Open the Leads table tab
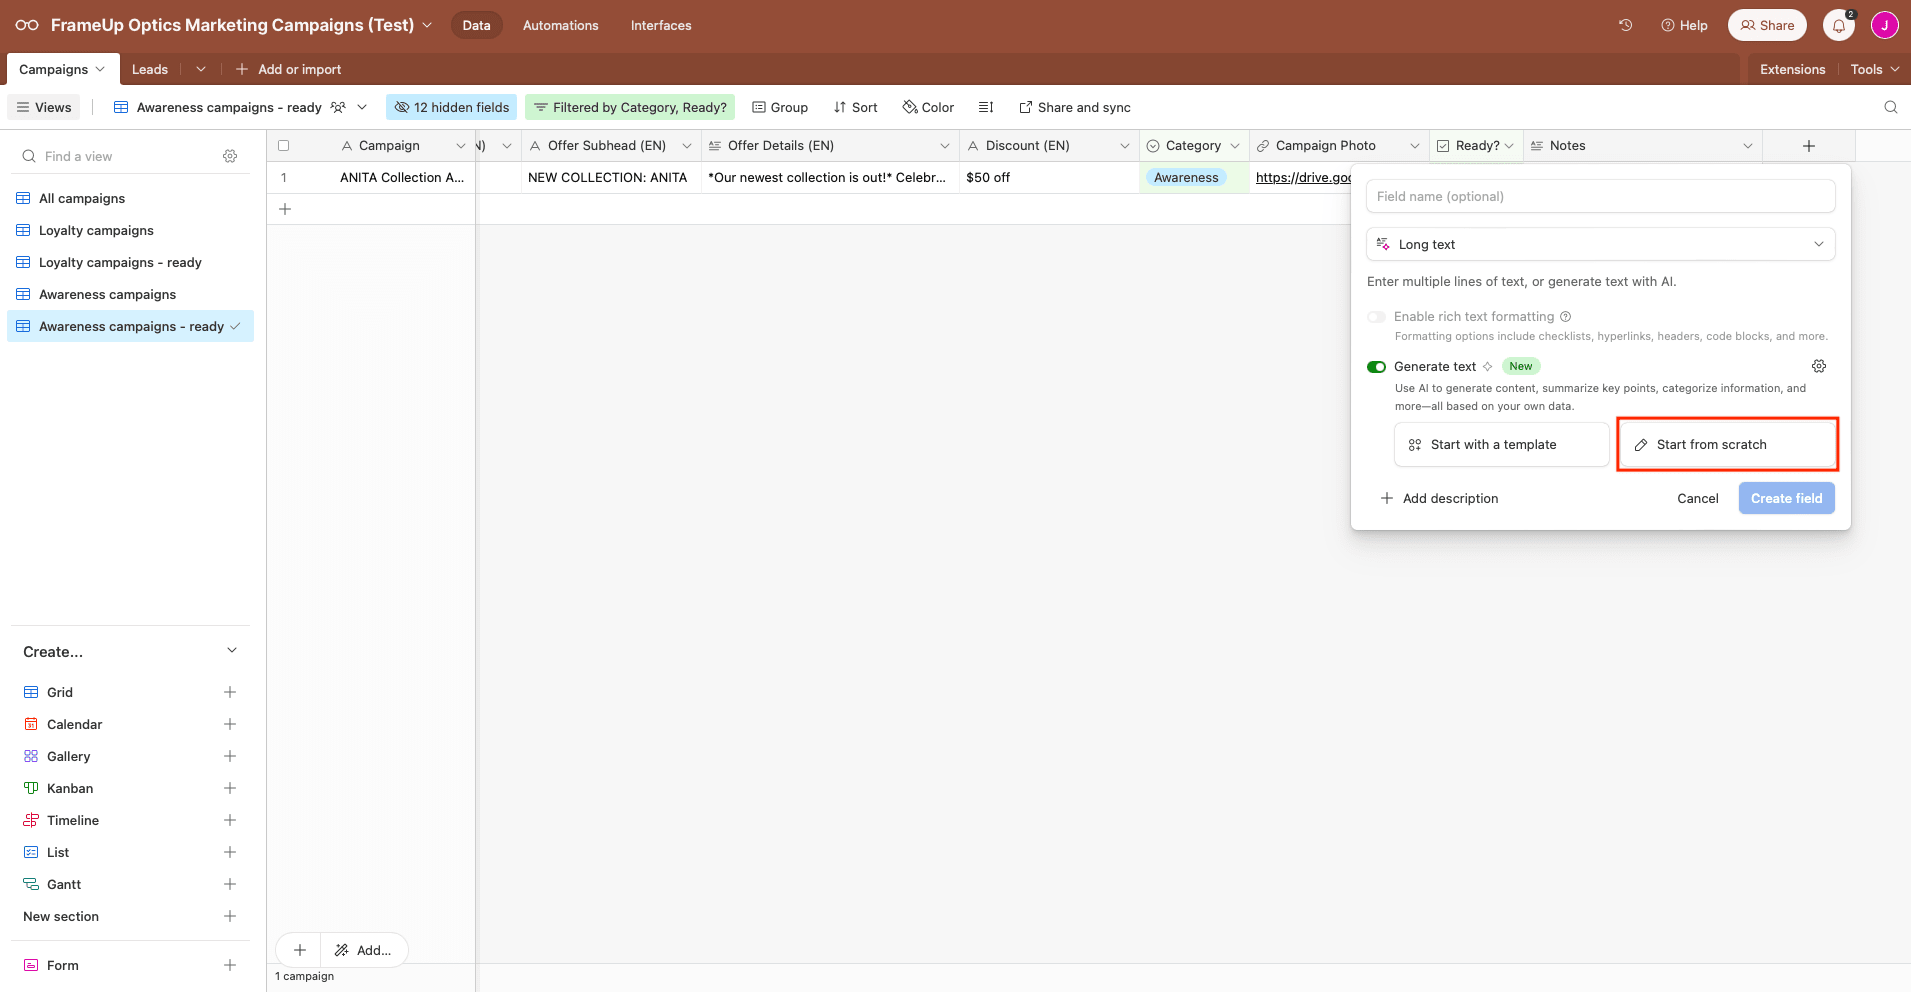This screenshot has height=992, width=1911. [x=149, y=68]
